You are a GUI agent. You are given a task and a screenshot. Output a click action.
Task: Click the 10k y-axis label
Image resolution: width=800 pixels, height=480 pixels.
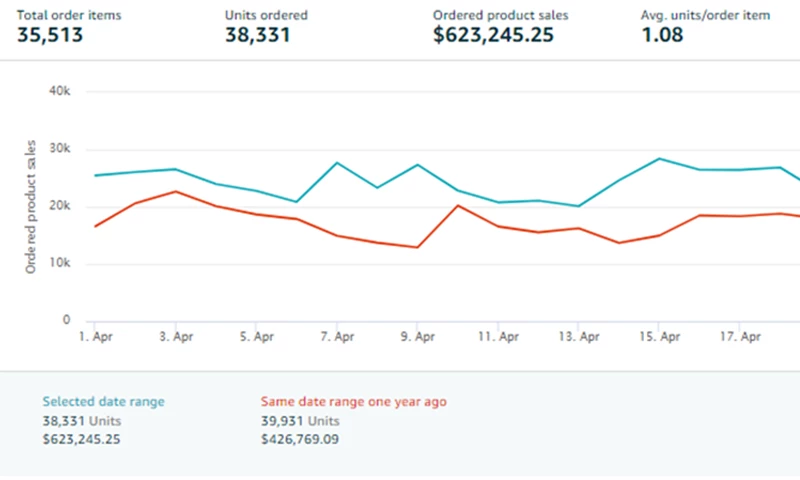[x=60, y=264]
